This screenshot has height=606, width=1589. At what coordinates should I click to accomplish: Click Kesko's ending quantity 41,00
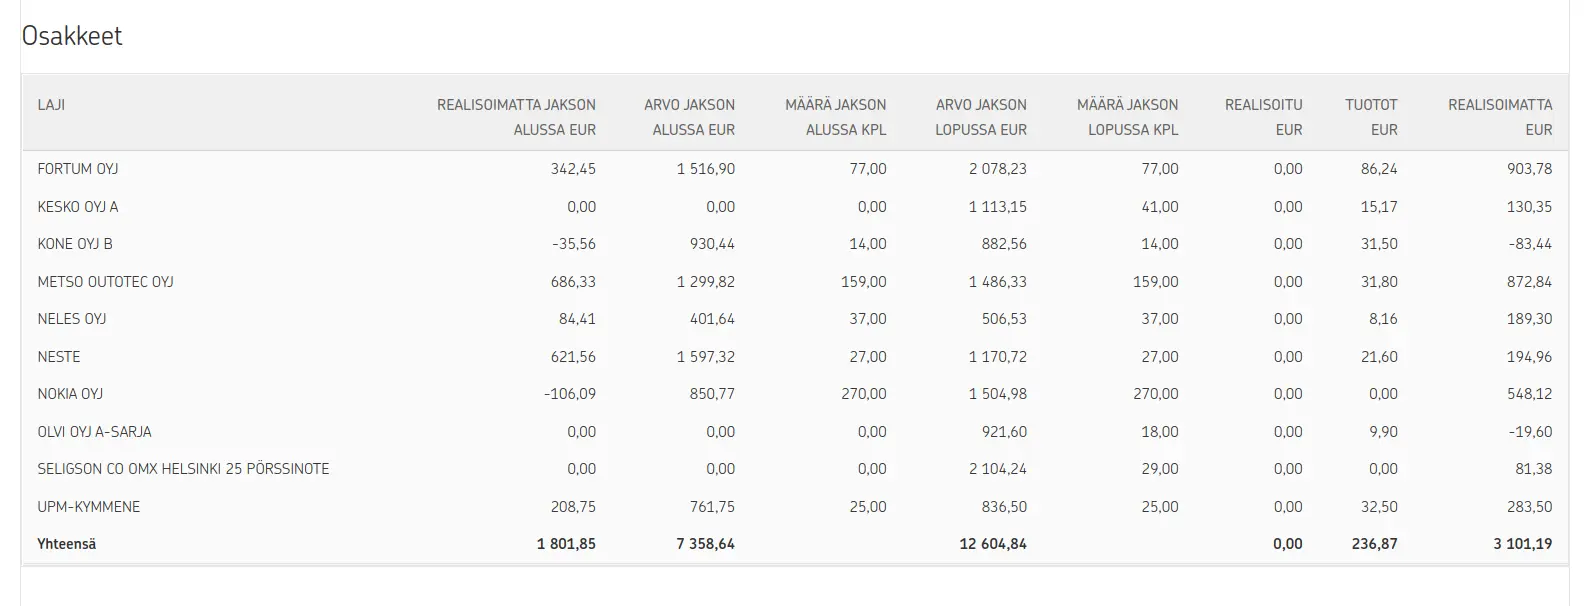tap(1160, 207)
